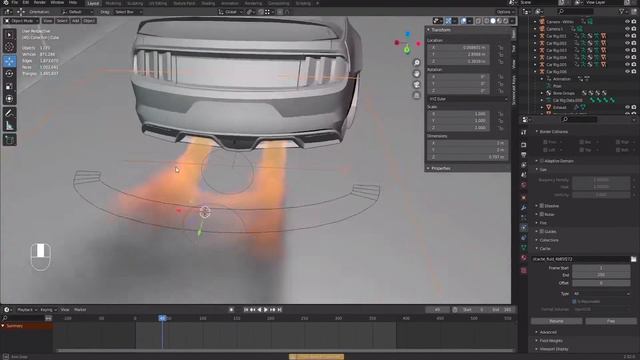
Task: Enable the Adaptive Domain checkbox
Action: coord(542,161)
